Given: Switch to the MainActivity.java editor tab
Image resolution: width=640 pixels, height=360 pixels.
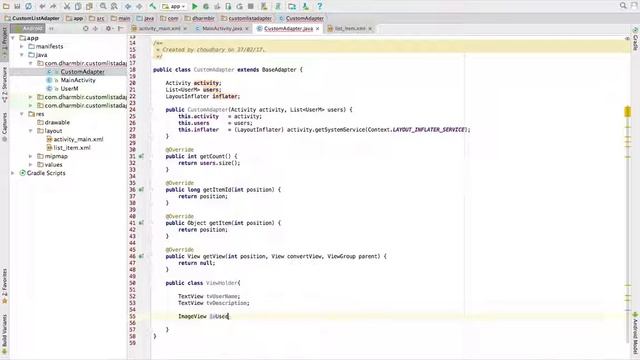Looking at the screenshot, I should click(x=222, y=29).
